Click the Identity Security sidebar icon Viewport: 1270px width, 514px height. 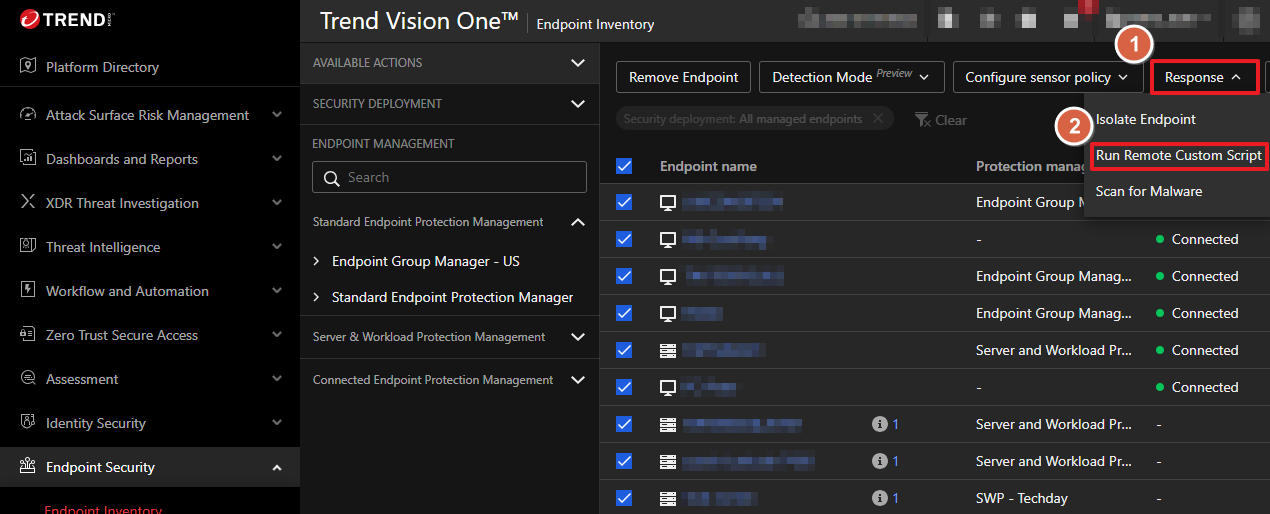tap(28, 423)
